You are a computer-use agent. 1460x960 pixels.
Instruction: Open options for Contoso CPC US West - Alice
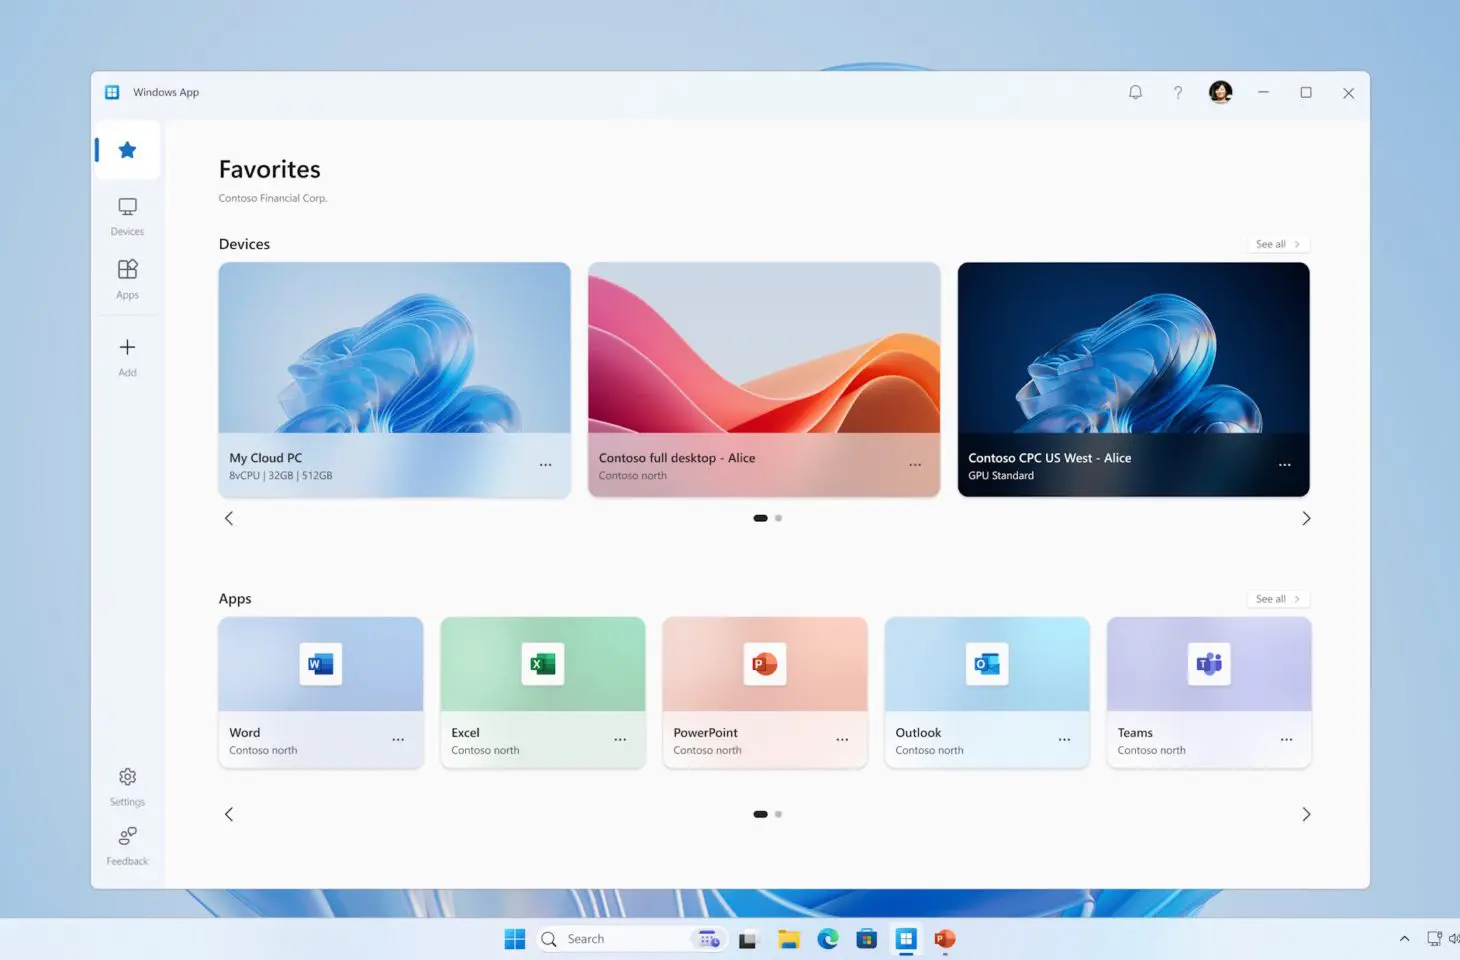tap(1284, 464)
